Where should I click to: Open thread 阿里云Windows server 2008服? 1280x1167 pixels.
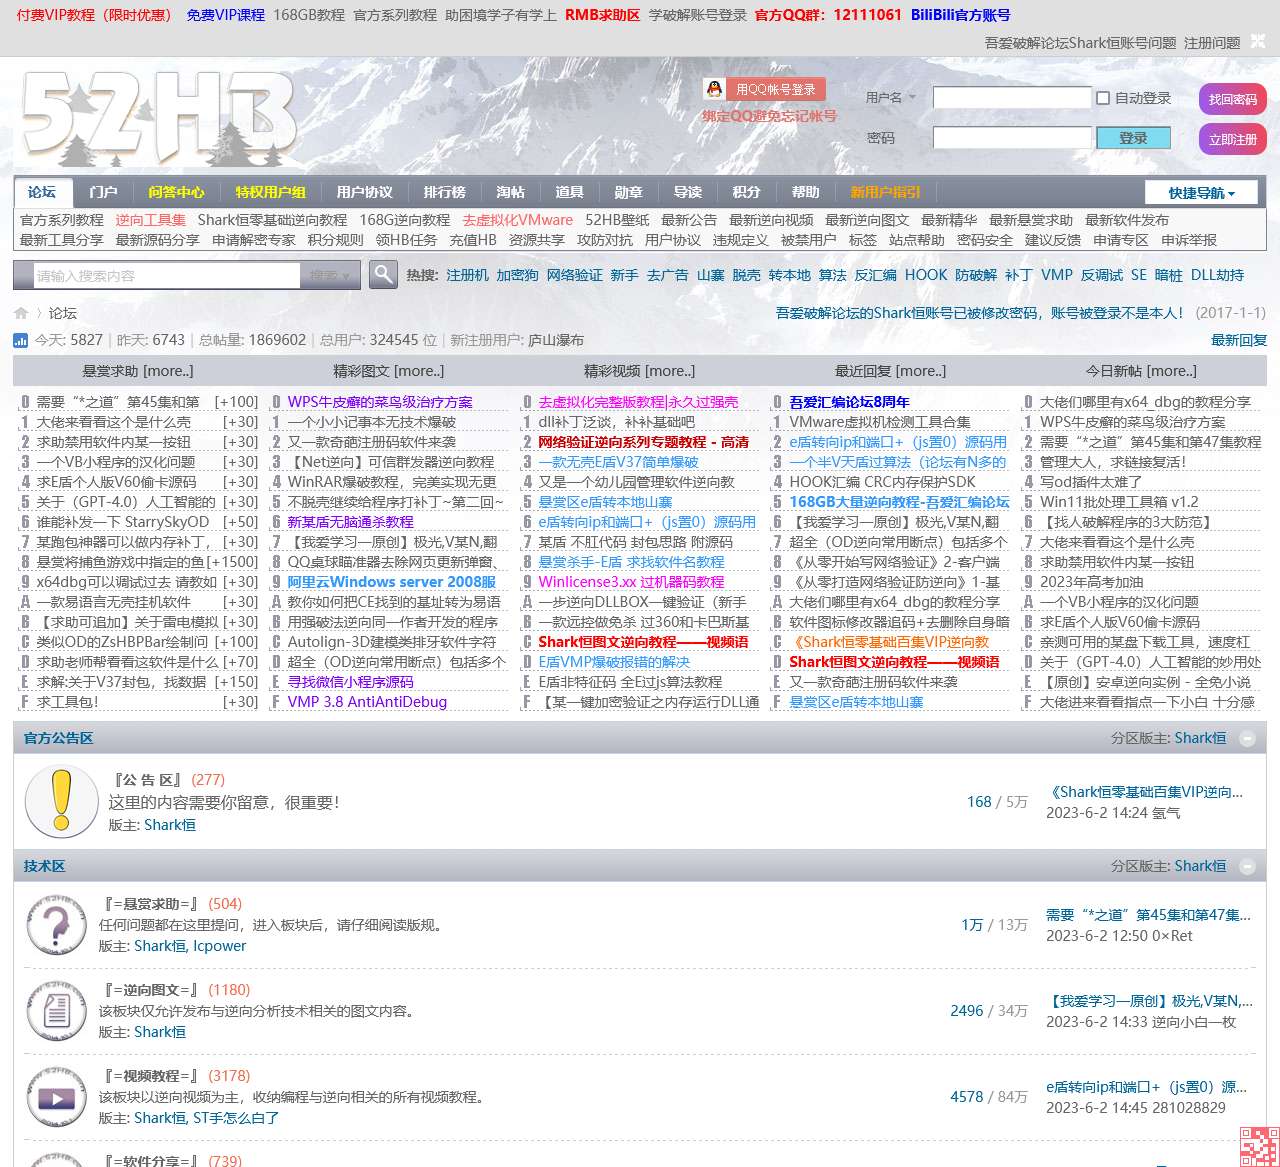[x=392, y=582]
